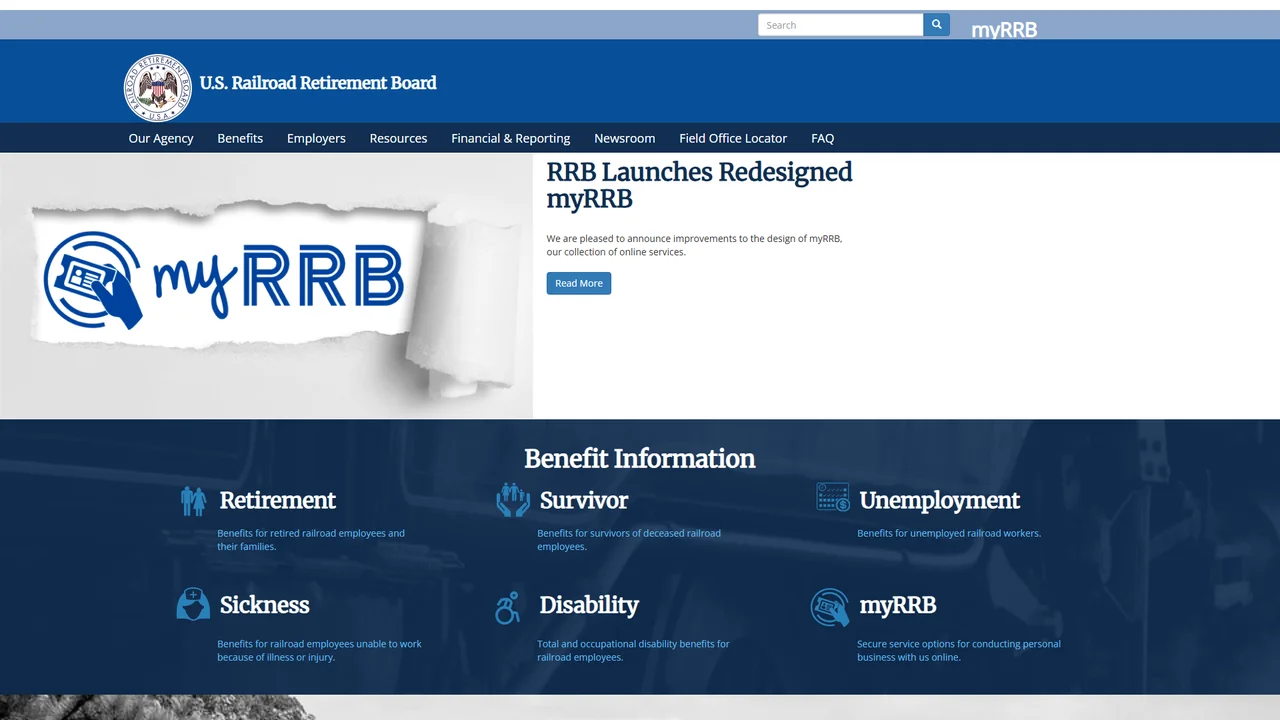Open the Unemployment benefits heading

coord(940,500)
